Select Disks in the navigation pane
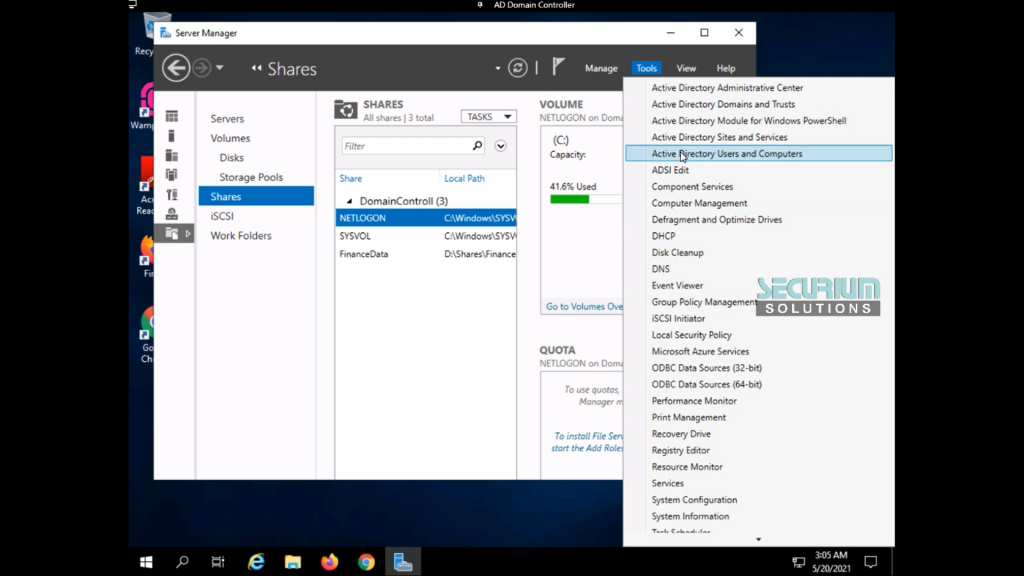Image resolution: width=1024 pixels, height=576 pixels. click(x=231, y=158)
